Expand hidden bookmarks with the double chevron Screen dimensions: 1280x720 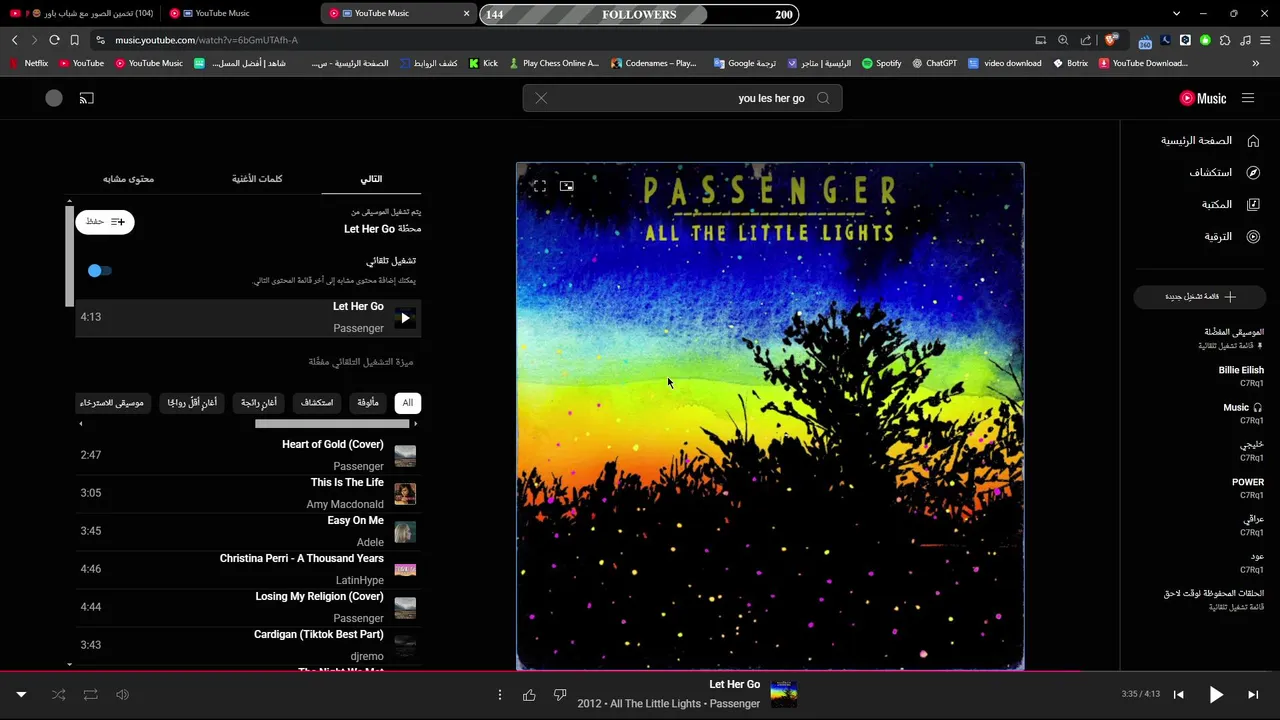[x=1256, y=63]
